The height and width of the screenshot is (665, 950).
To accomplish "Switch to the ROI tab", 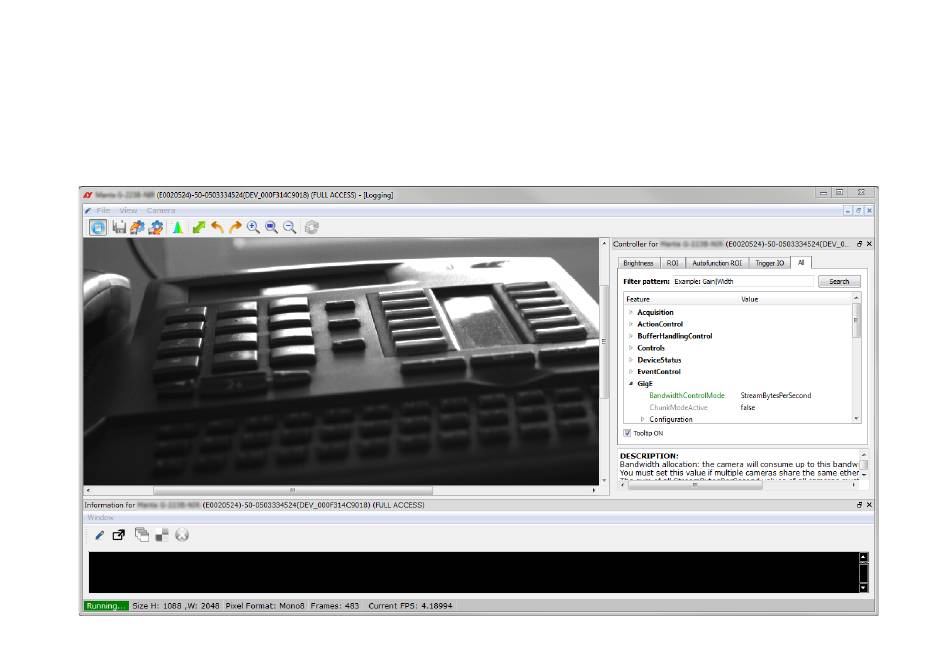I will click(673, 263).
